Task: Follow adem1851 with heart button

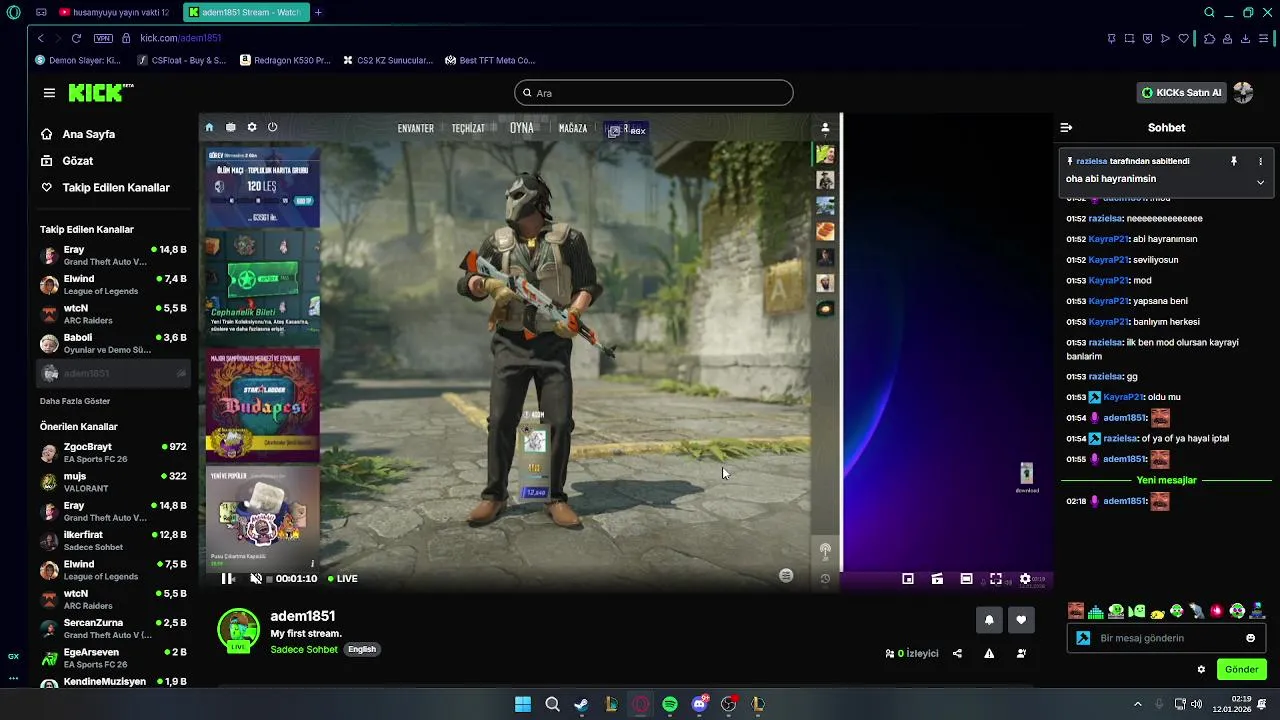Action: tap(1021, 620)
